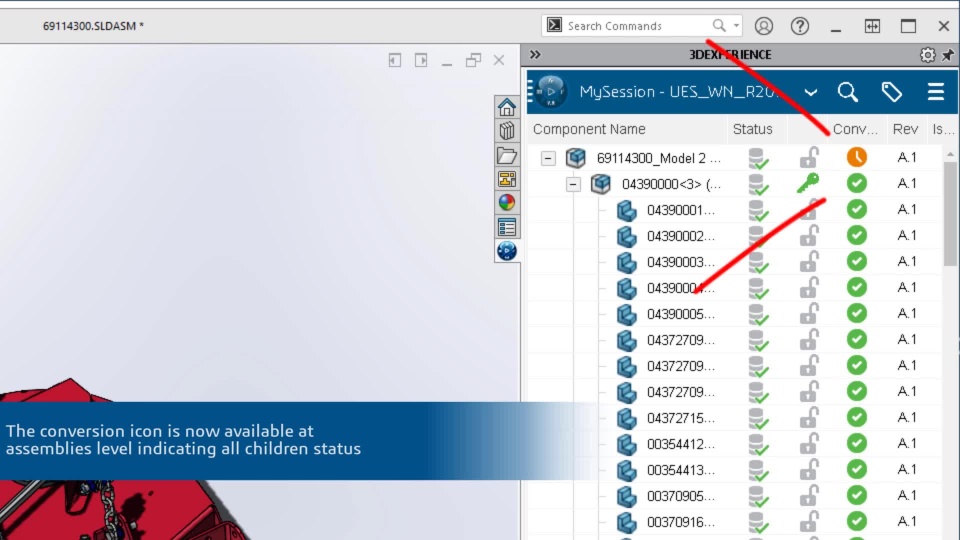The width and height of the screenshot is (960, 540).
Task: Open the Design Library task pane tab
Action: (x=507, y=131)
